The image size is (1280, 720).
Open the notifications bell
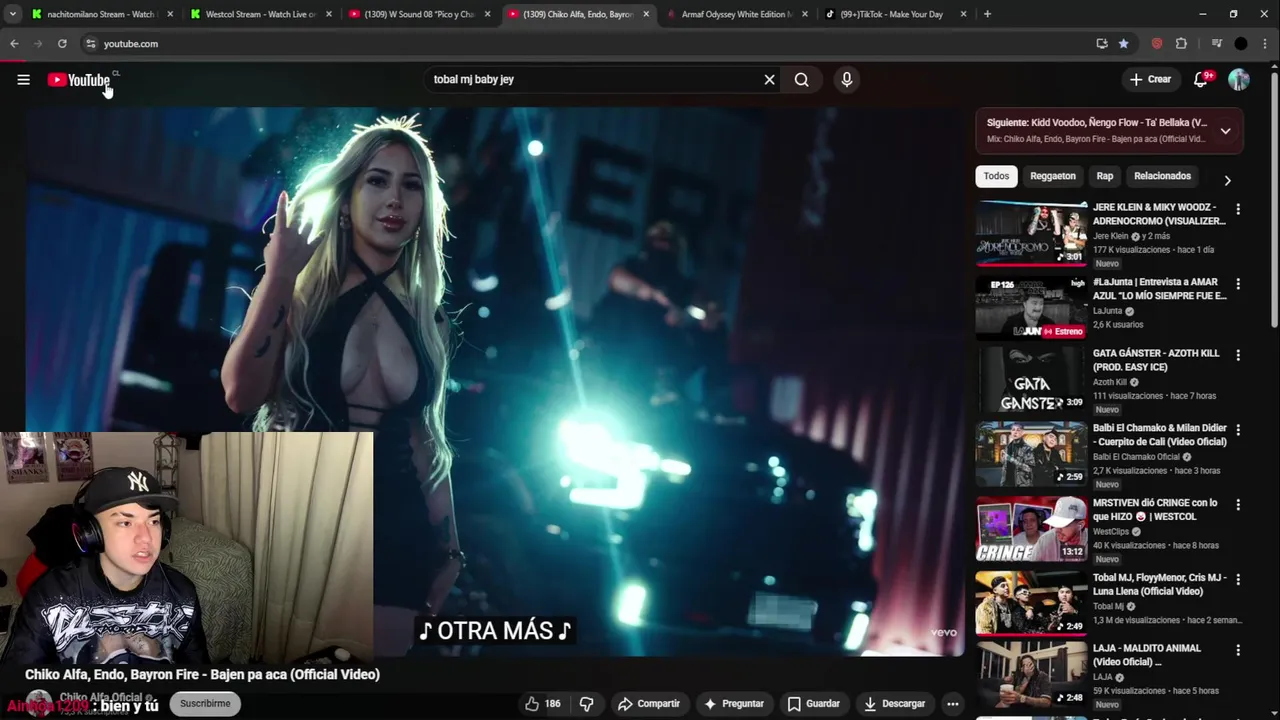coord(1201,80)
